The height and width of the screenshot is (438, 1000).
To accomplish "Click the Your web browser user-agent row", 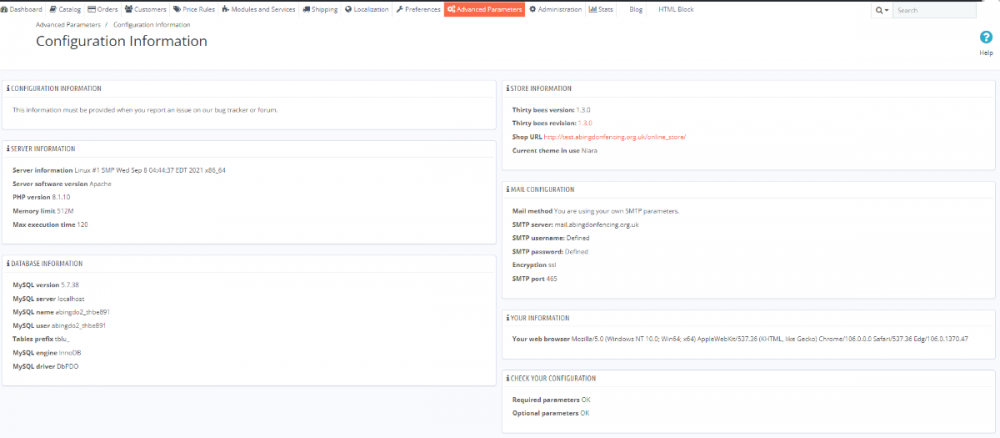I will (740, 339).
